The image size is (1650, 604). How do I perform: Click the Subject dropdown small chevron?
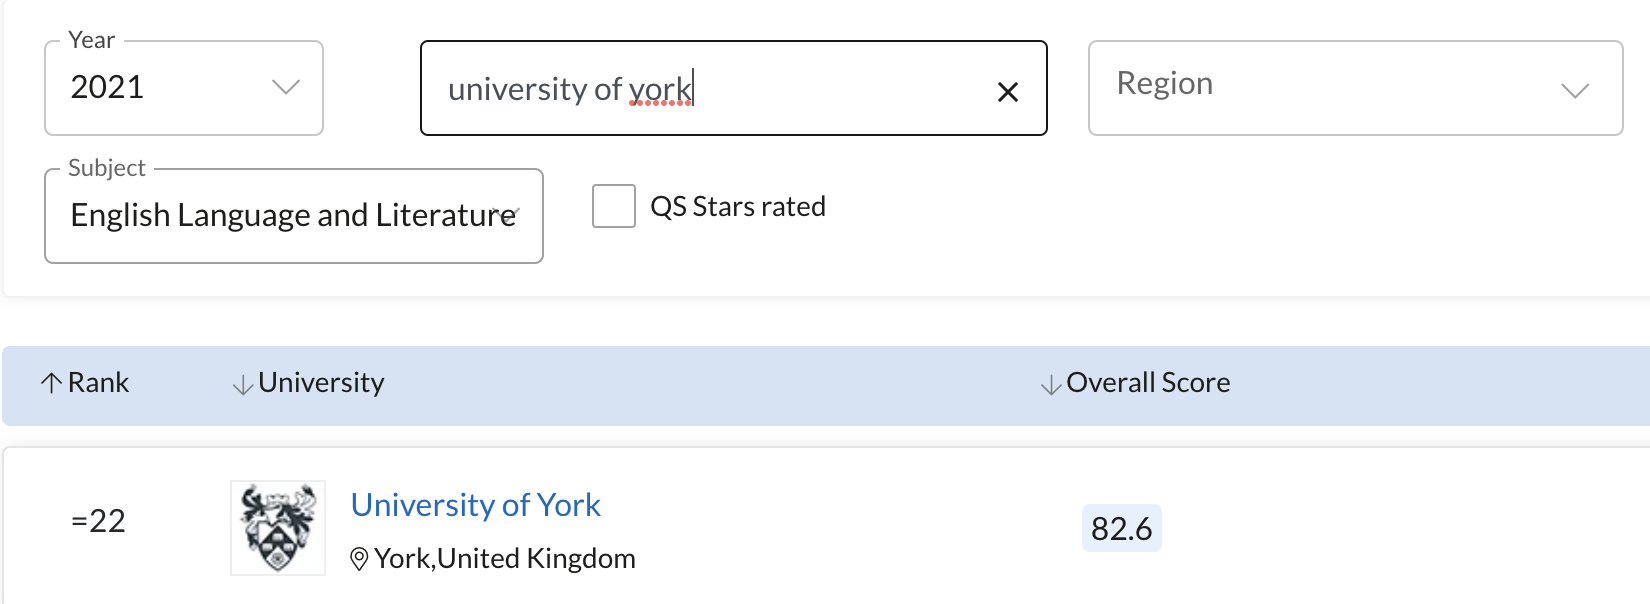509,212
